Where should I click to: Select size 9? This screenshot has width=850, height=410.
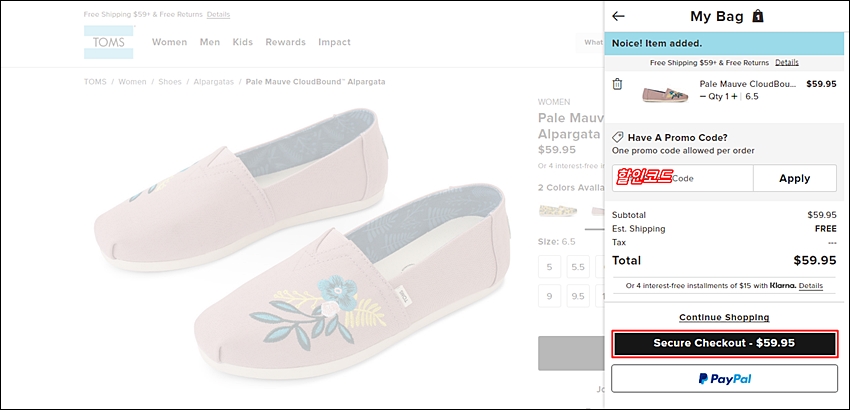point(550,296)
